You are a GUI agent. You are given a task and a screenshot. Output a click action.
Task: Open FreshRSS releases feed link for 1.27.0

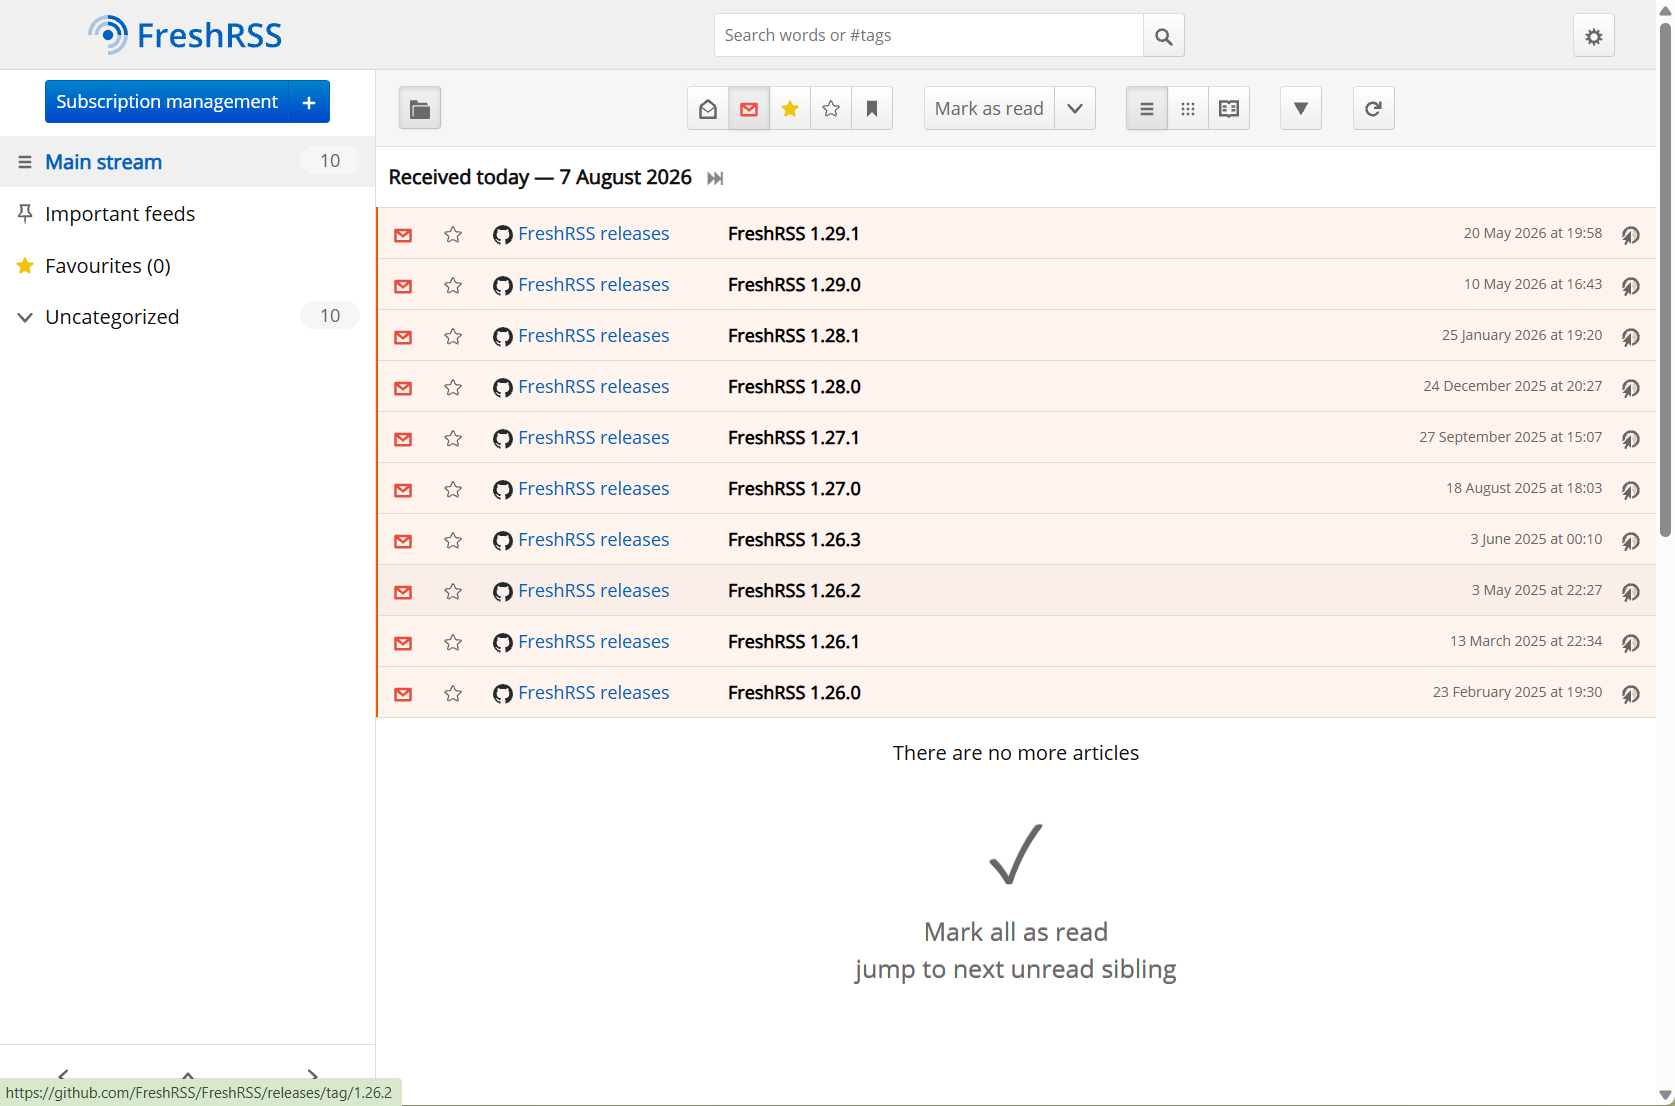click(593, 489)
